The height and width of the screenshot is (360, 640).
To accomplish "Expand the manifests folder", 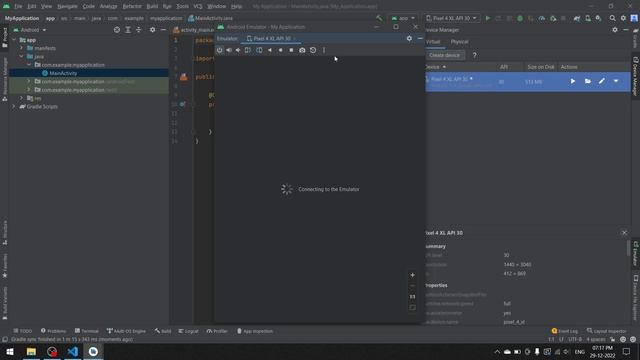I will (x=21, y=48).
